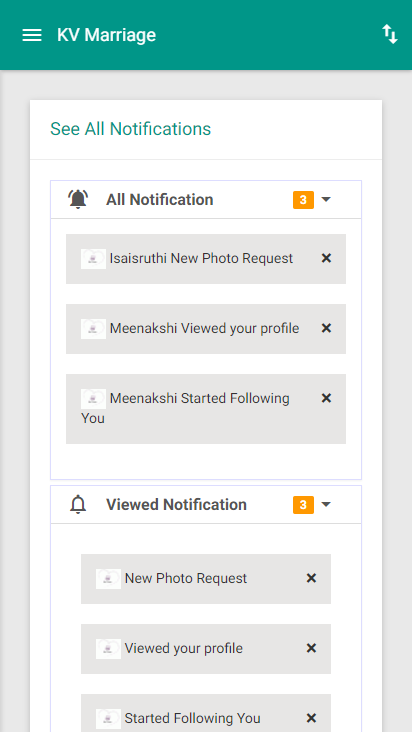The width and height of the screenshot is (412, 732).
Task: Dismiss the Isaisruthi New Photo Request notification
Action: [326, 258]
